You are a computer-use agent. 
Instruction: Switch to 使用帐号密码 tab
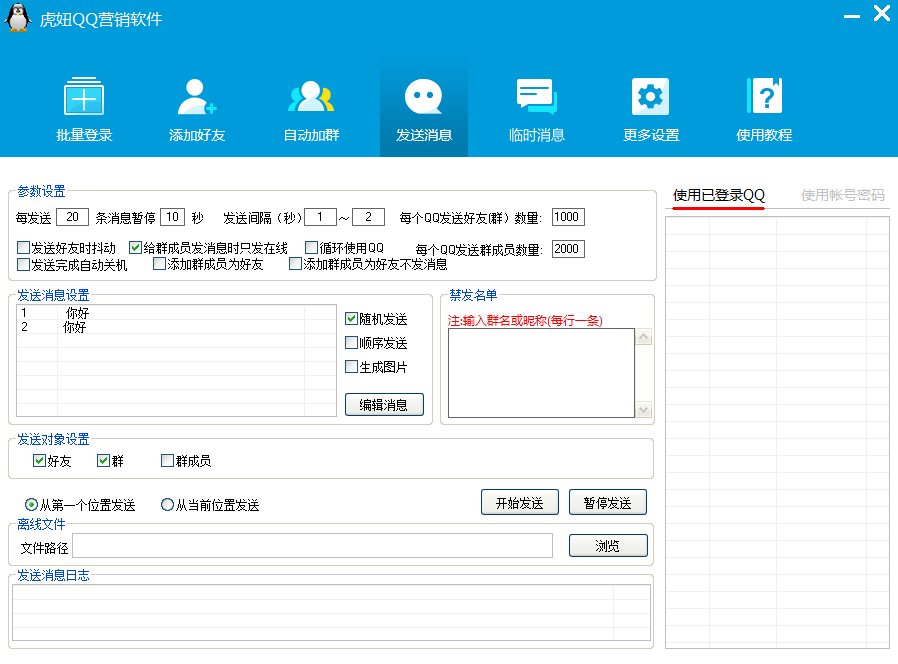tap(842, 195)
